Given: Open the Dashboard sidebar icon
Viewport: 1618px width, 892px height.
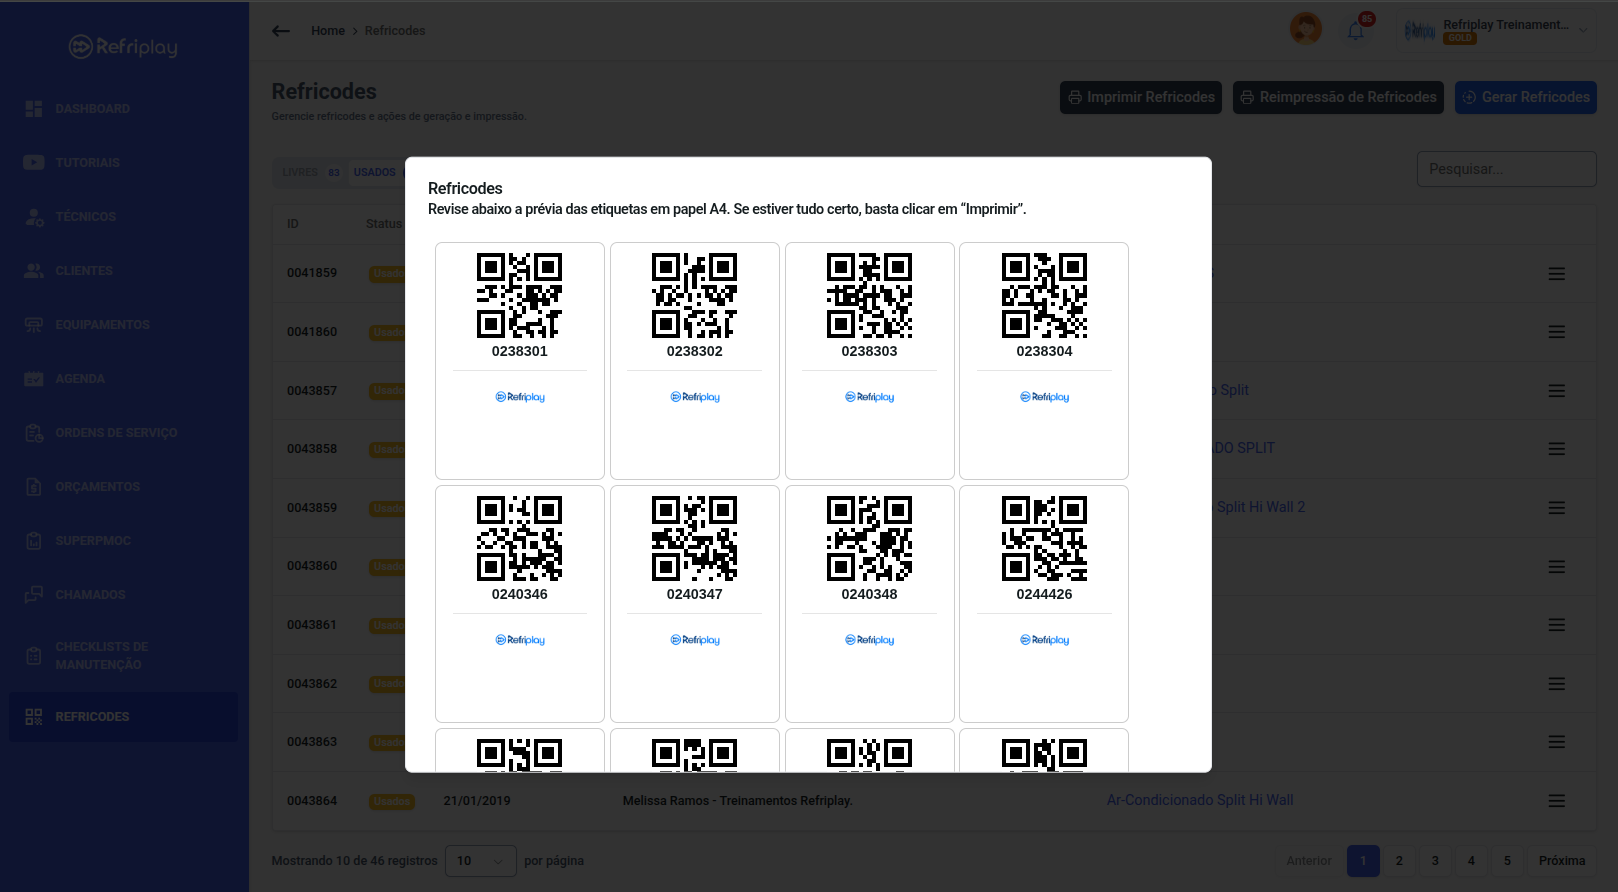Looking at the screenshot, I should click(x=34, y=109).
